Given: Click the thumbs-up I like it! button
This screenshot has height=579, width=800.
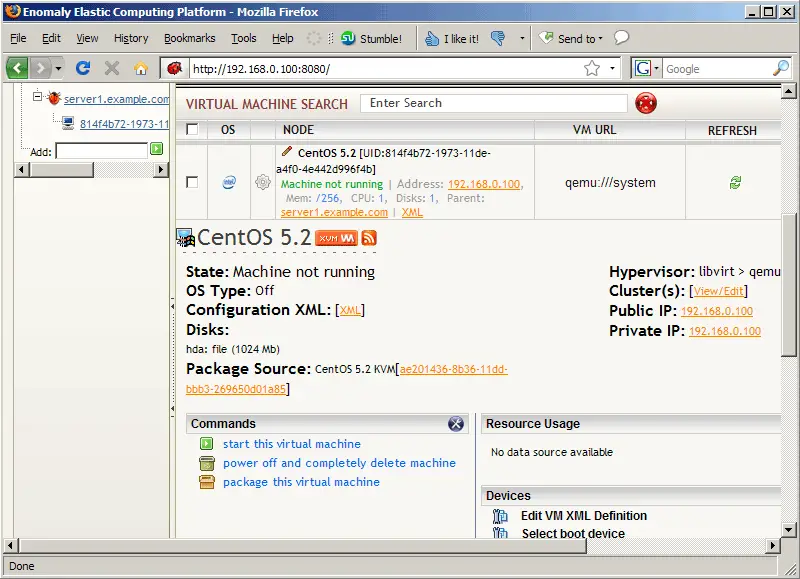Looking at the screenshot, I should 452,38.
